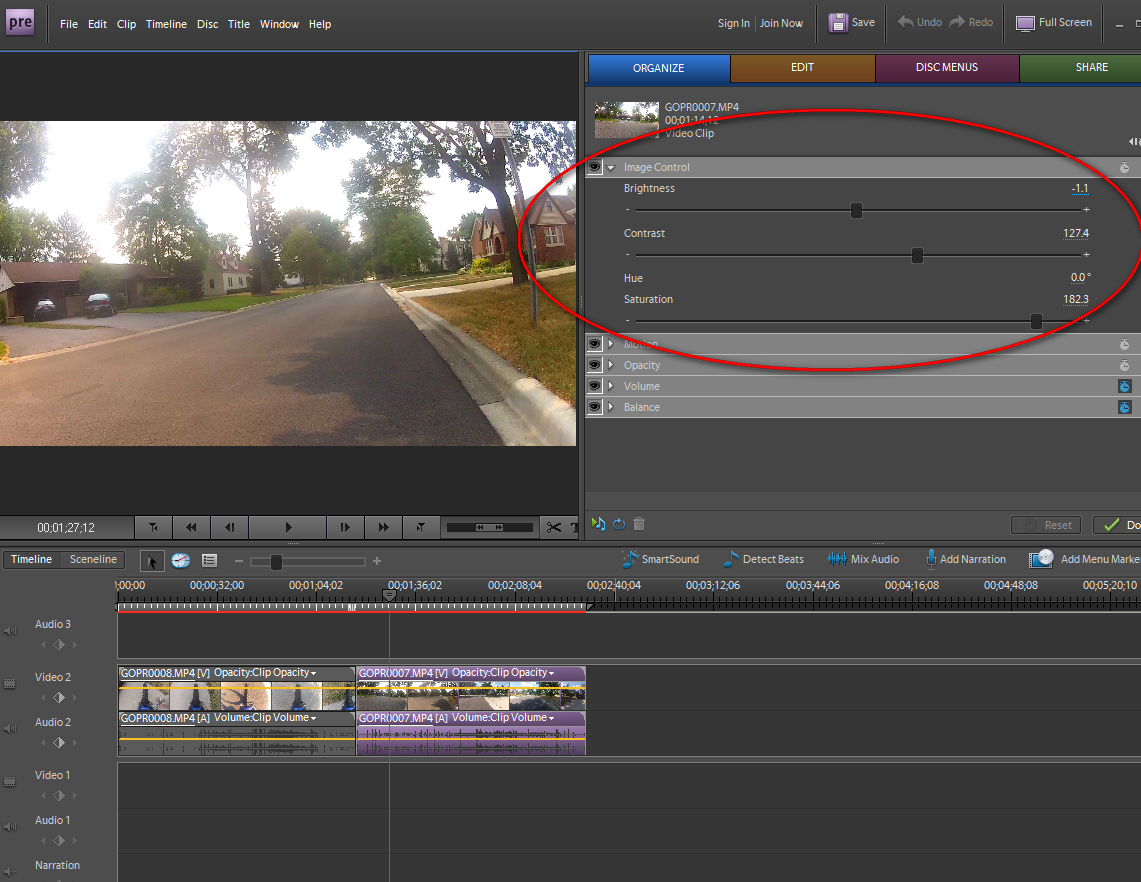
Task: Click the Saturation slider handle
Action: (x=1036, y=321)
